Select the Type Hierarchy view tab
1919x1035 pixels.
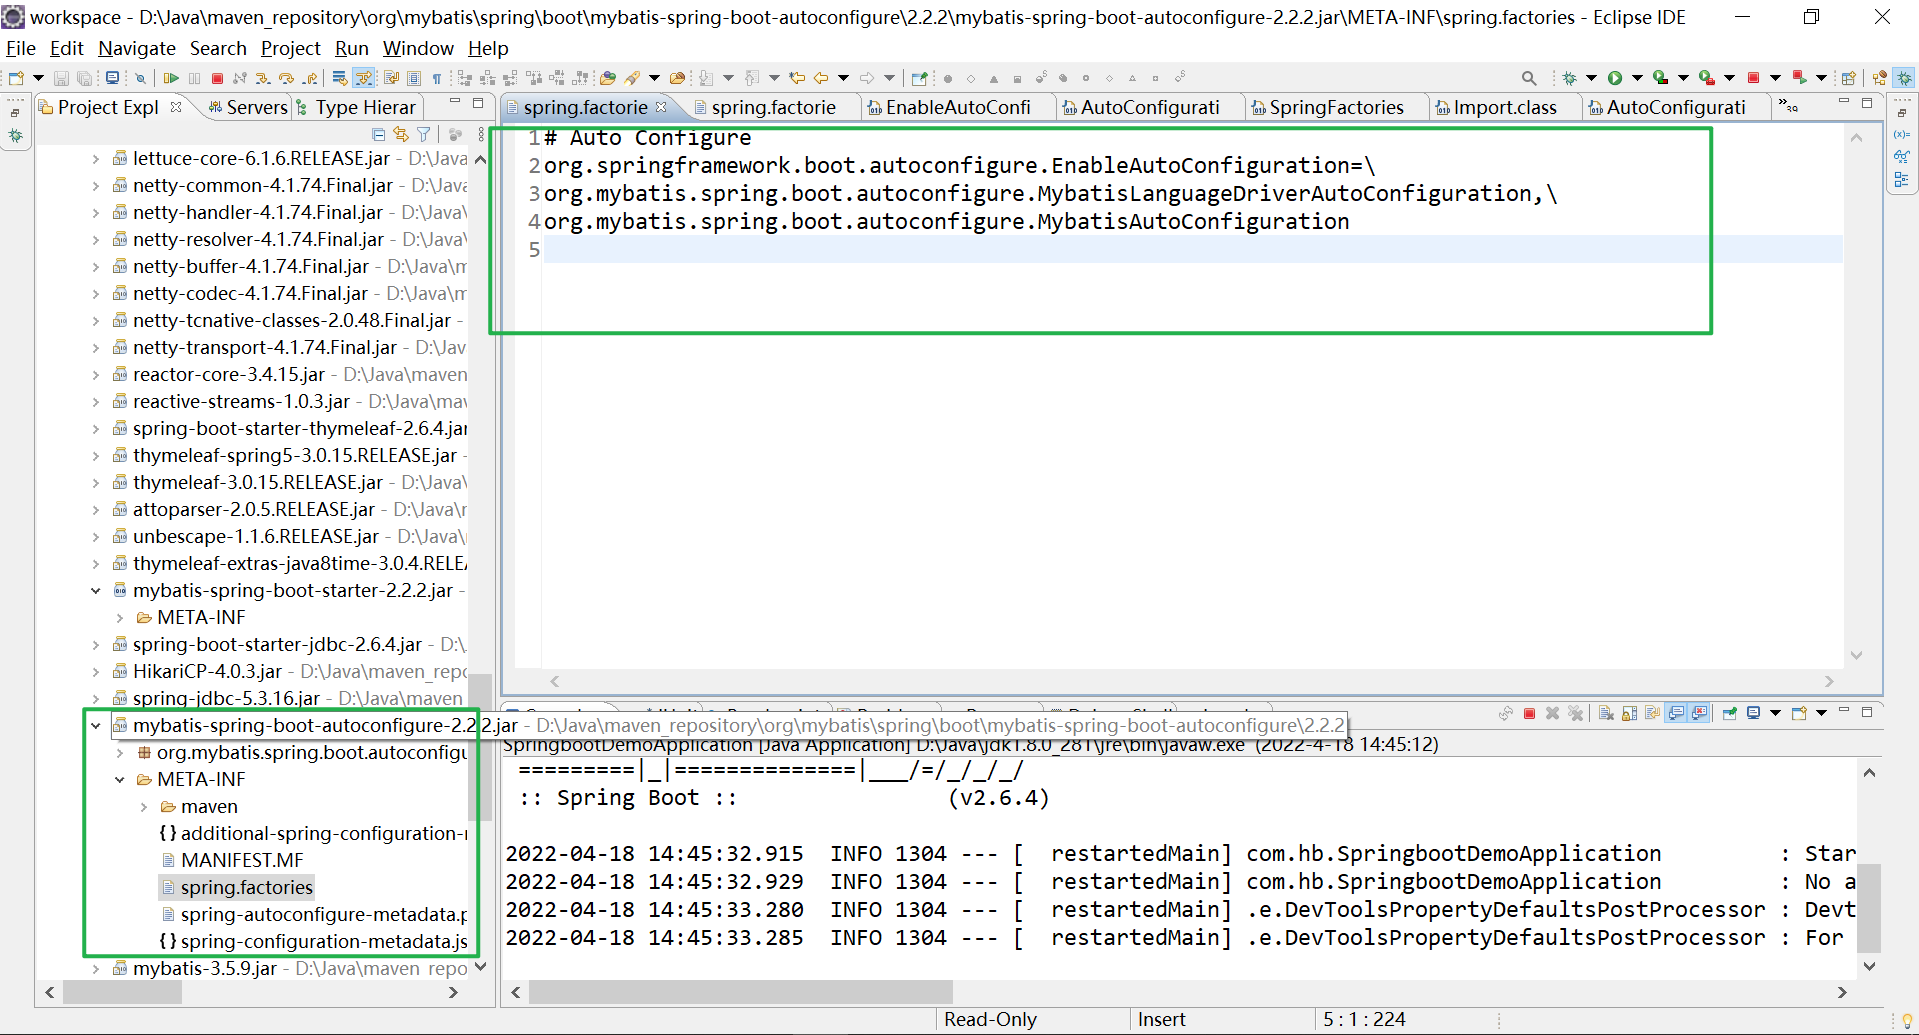[356, 107]
